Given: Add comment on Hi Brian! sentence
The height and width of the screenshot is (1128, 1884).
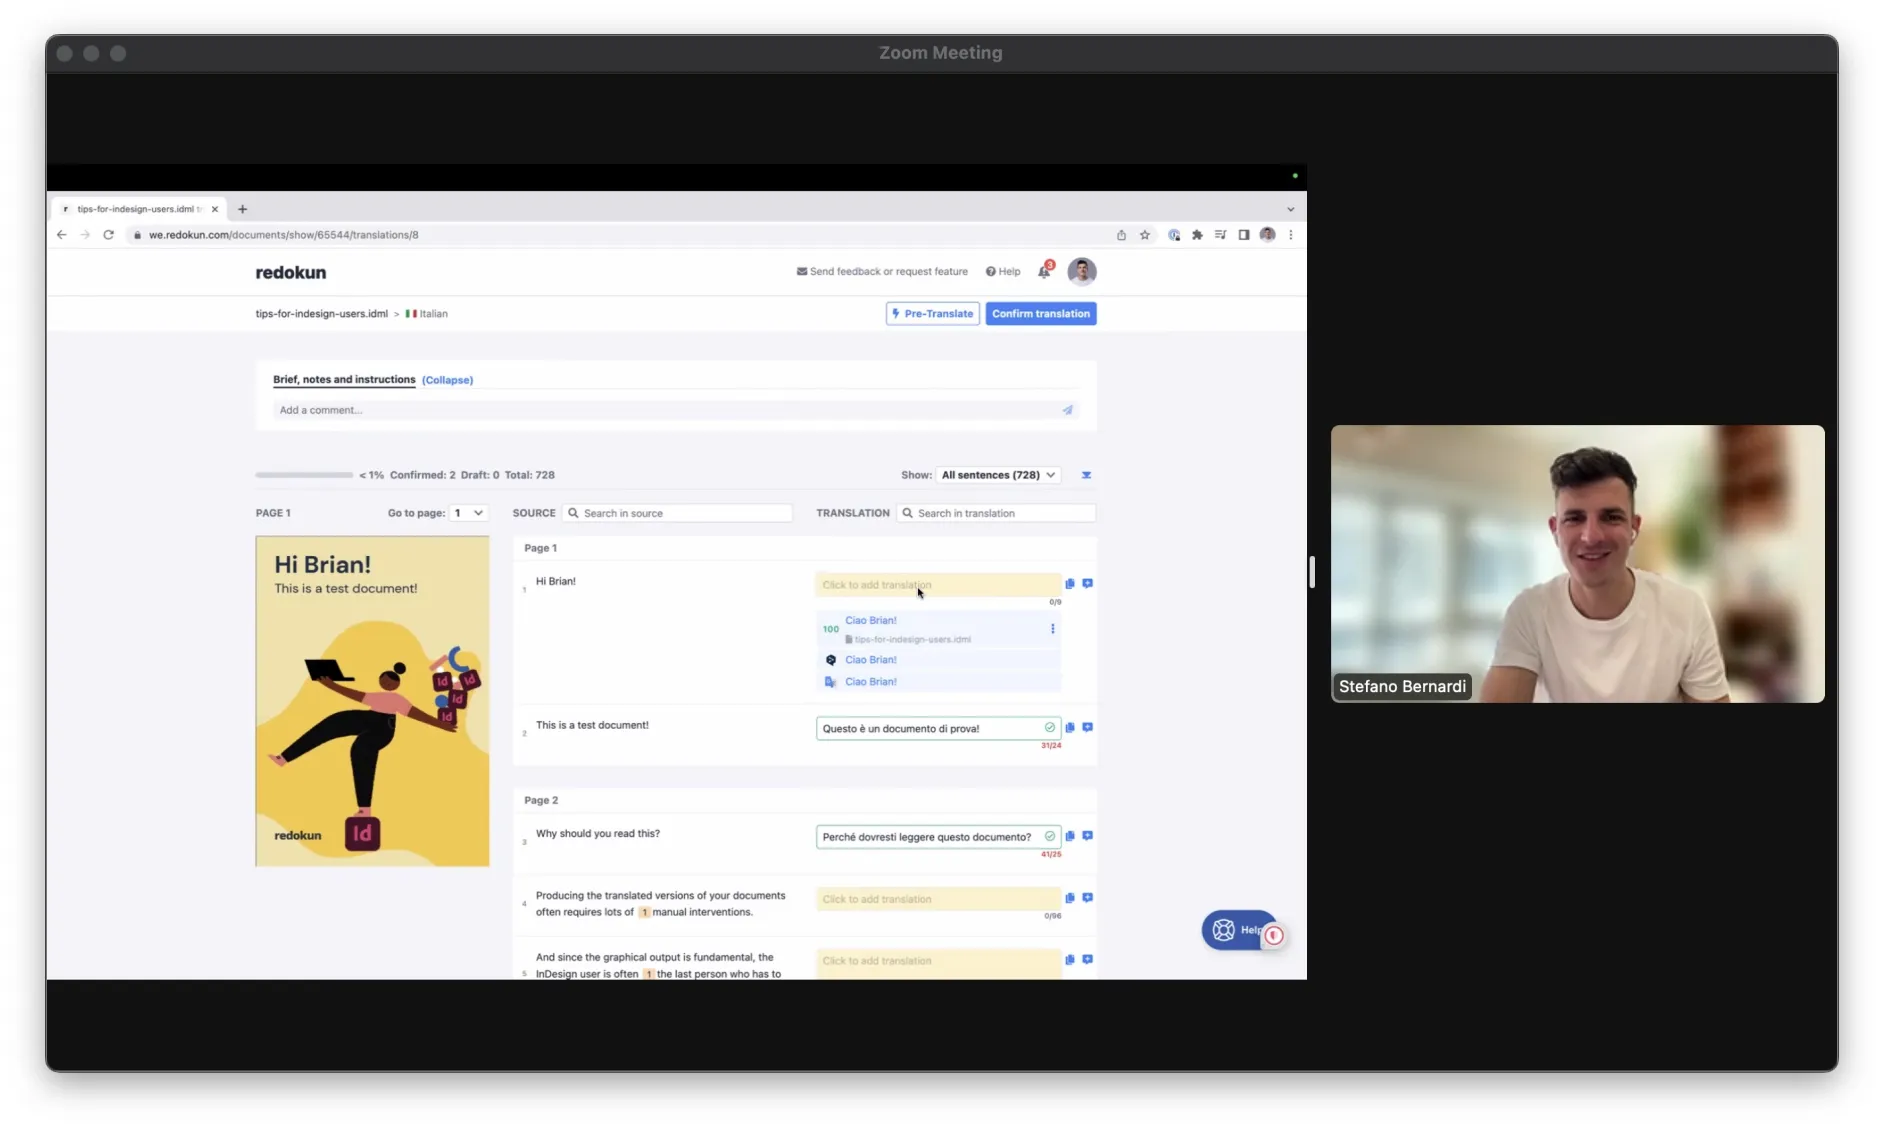Looking at the screenshot, I should [1088, 584].
